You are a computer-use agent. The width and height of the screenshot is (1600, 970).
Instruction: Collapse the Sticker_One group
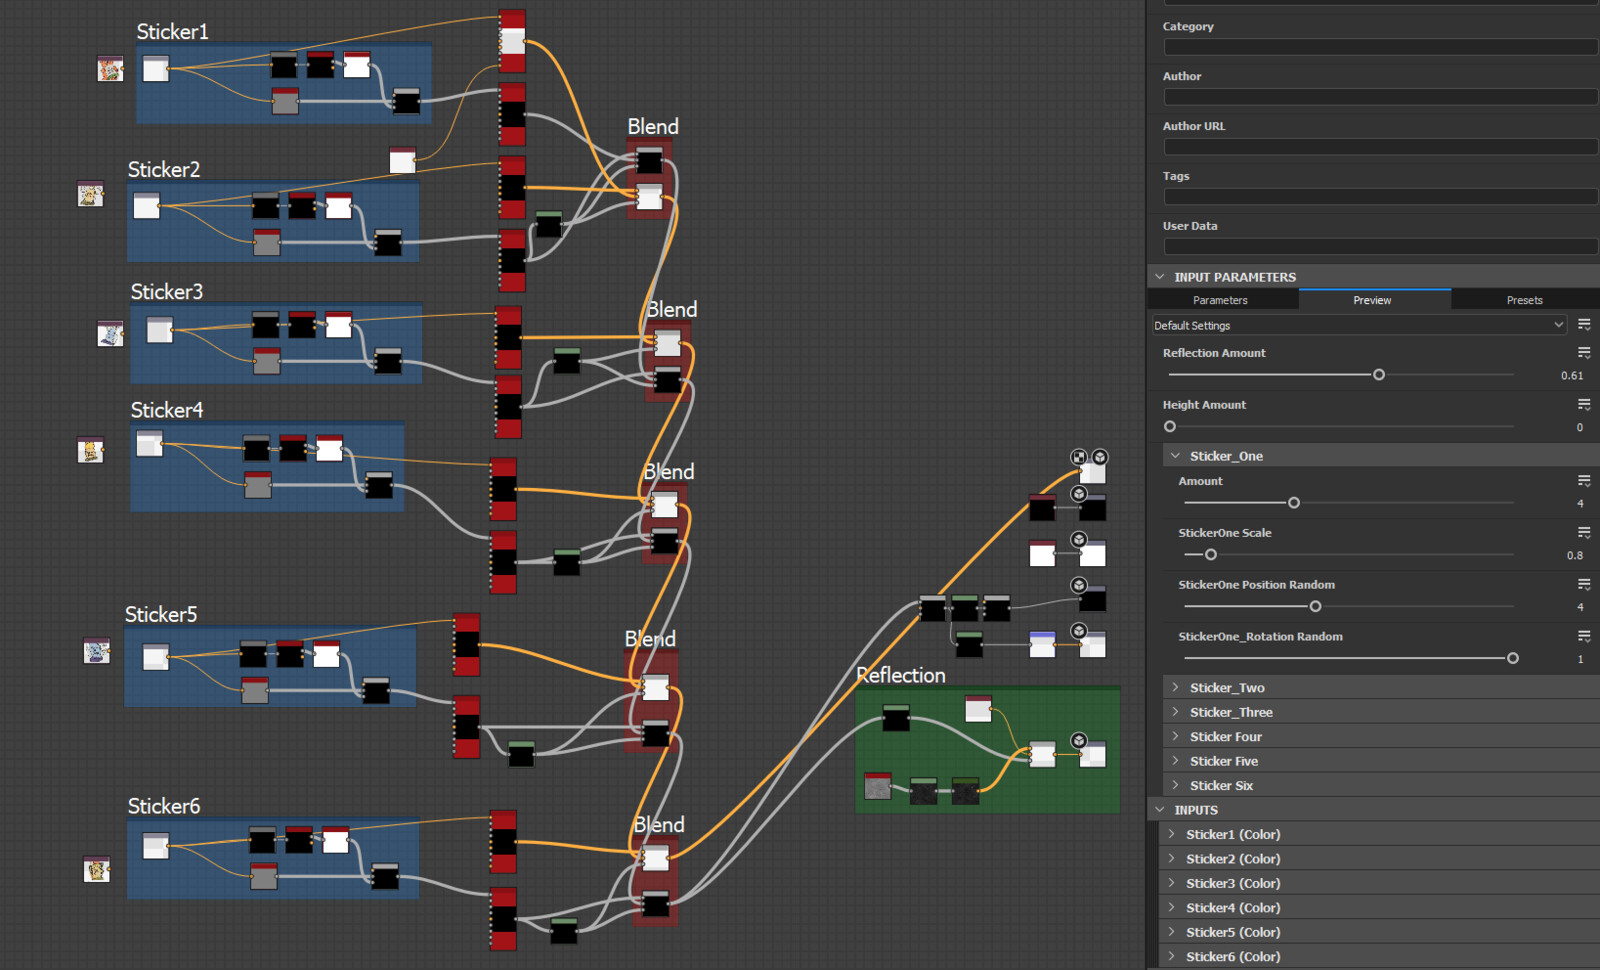(x=1176, y=456)
